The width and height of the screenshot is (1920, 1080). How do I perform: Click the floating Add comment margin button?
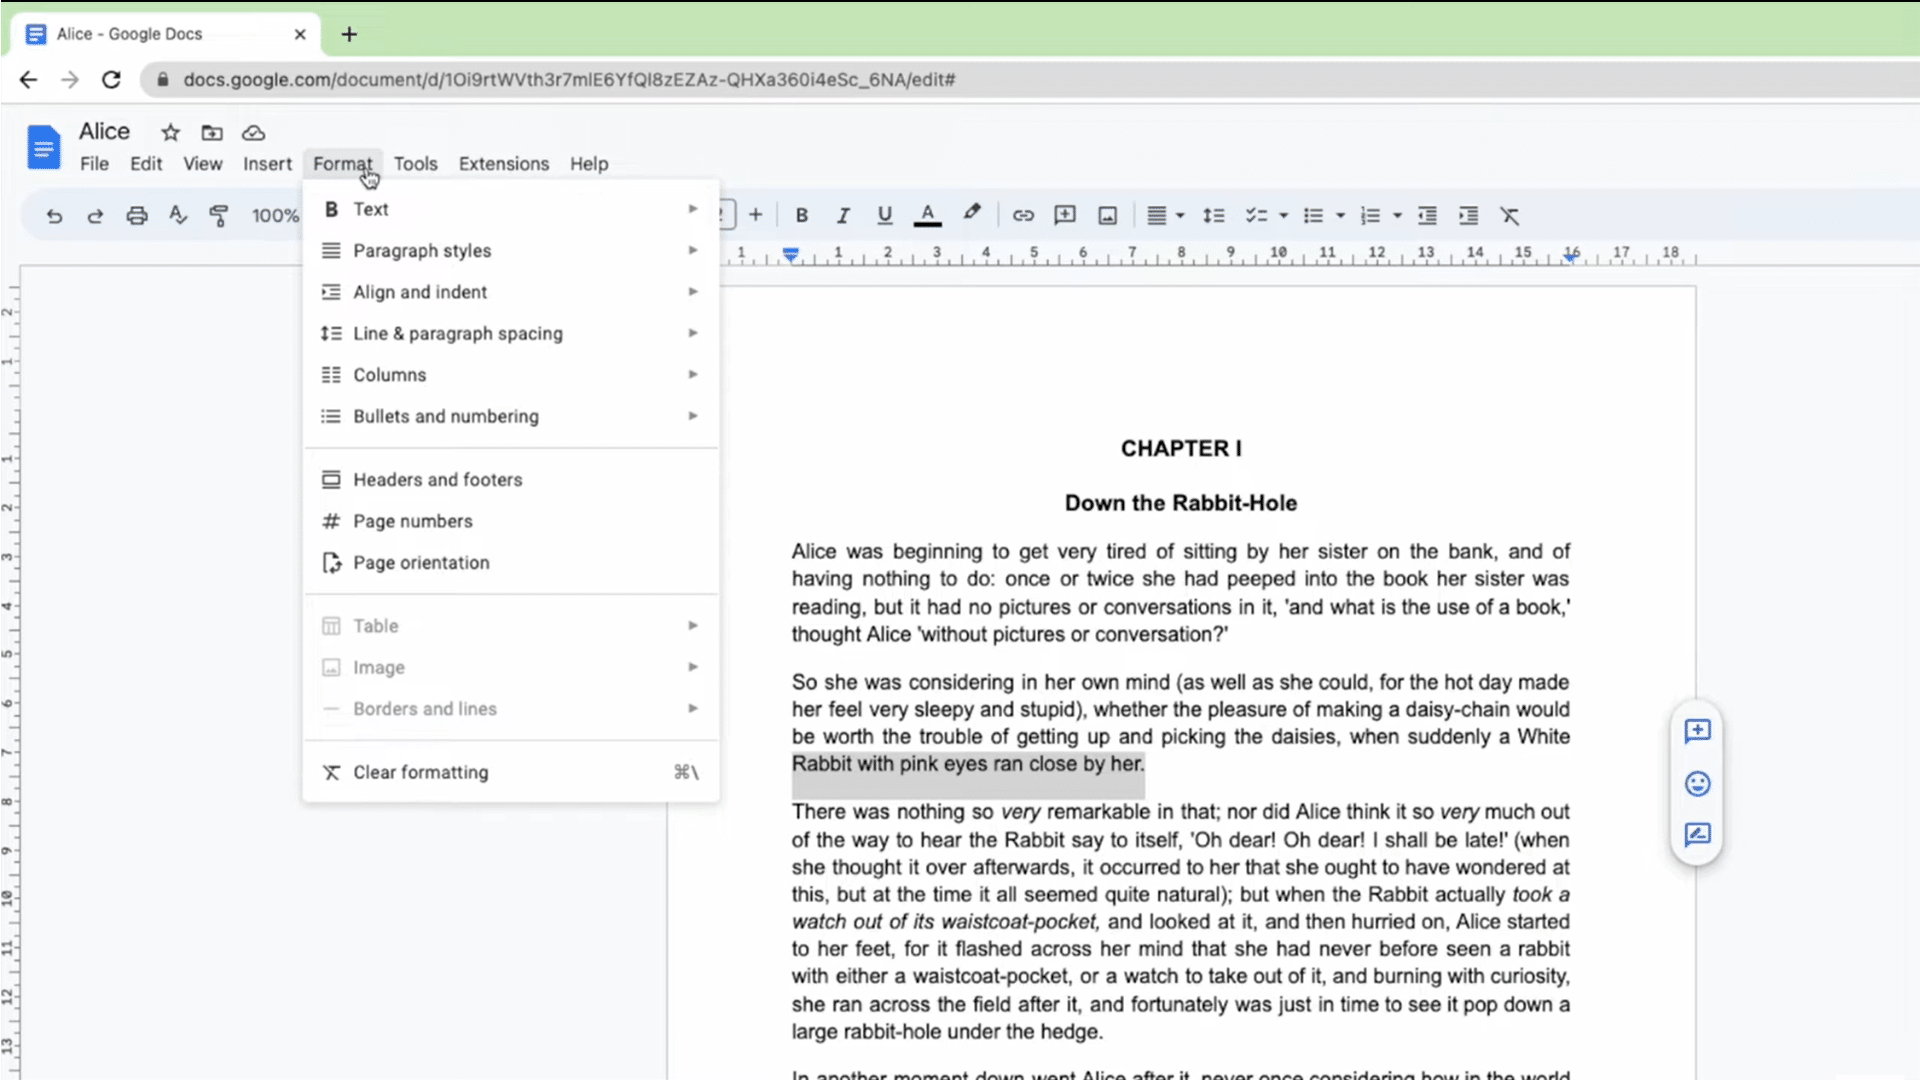[1697, 731]
